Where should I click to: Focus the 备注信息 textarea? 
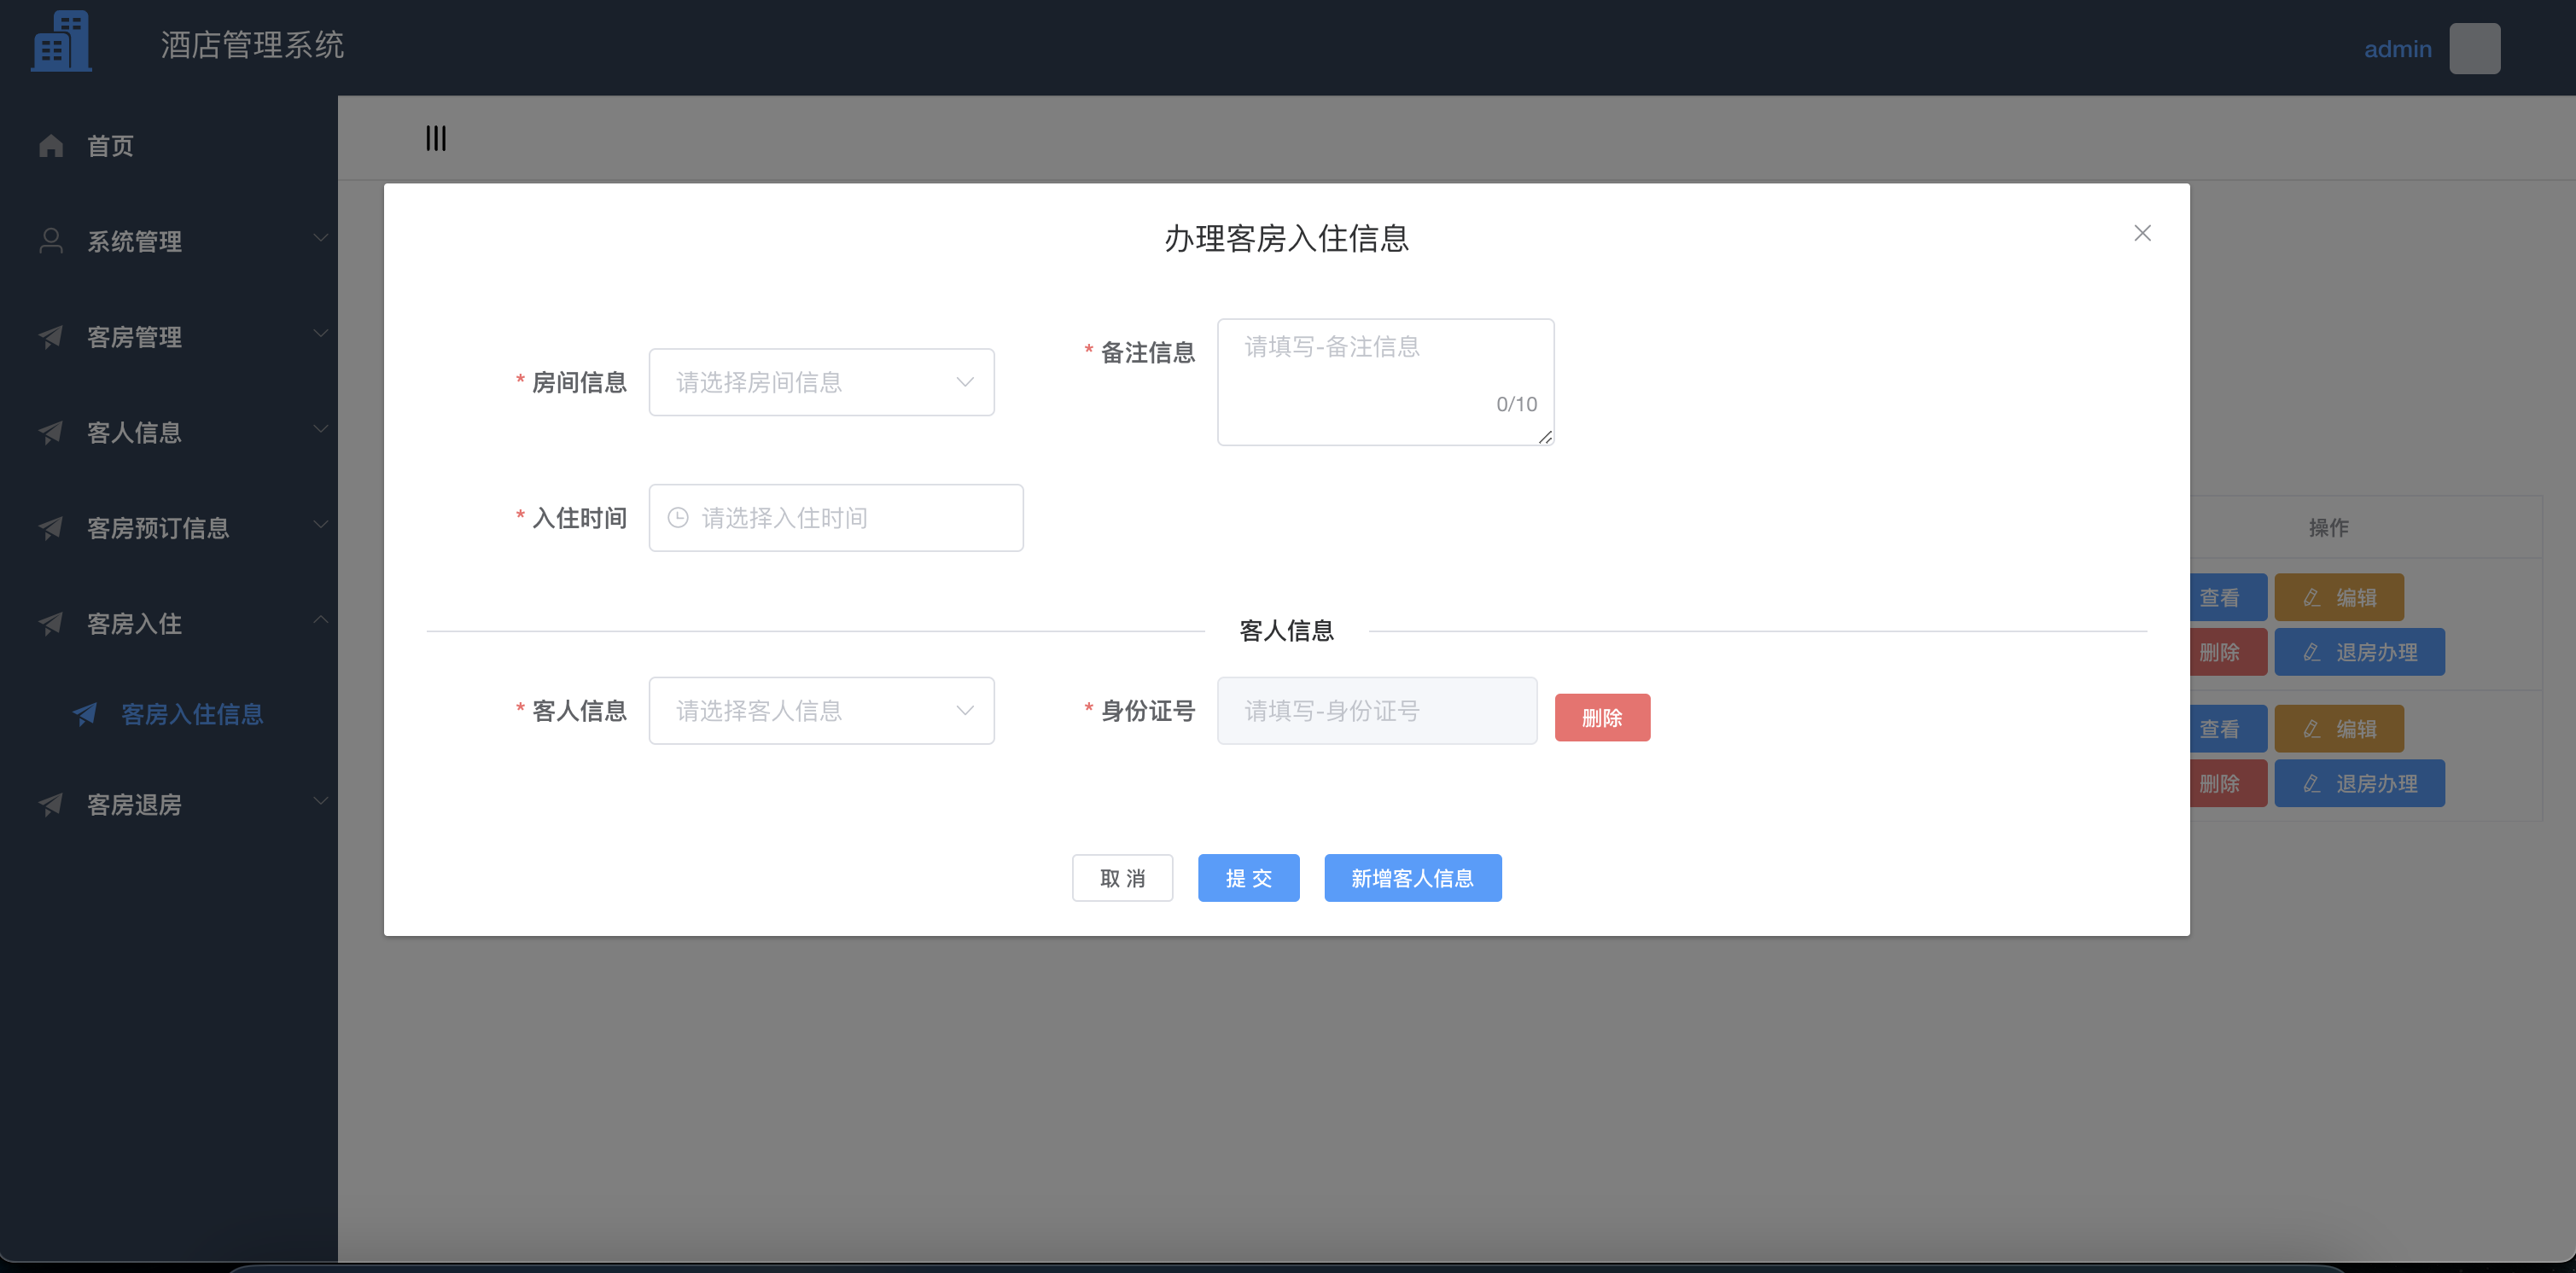1385,382
